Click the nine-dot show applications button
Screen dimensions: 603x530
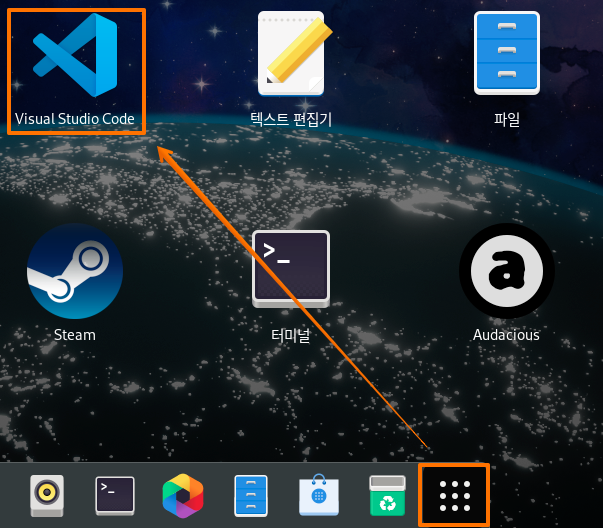pyautogui.click(x=455, y=496)
